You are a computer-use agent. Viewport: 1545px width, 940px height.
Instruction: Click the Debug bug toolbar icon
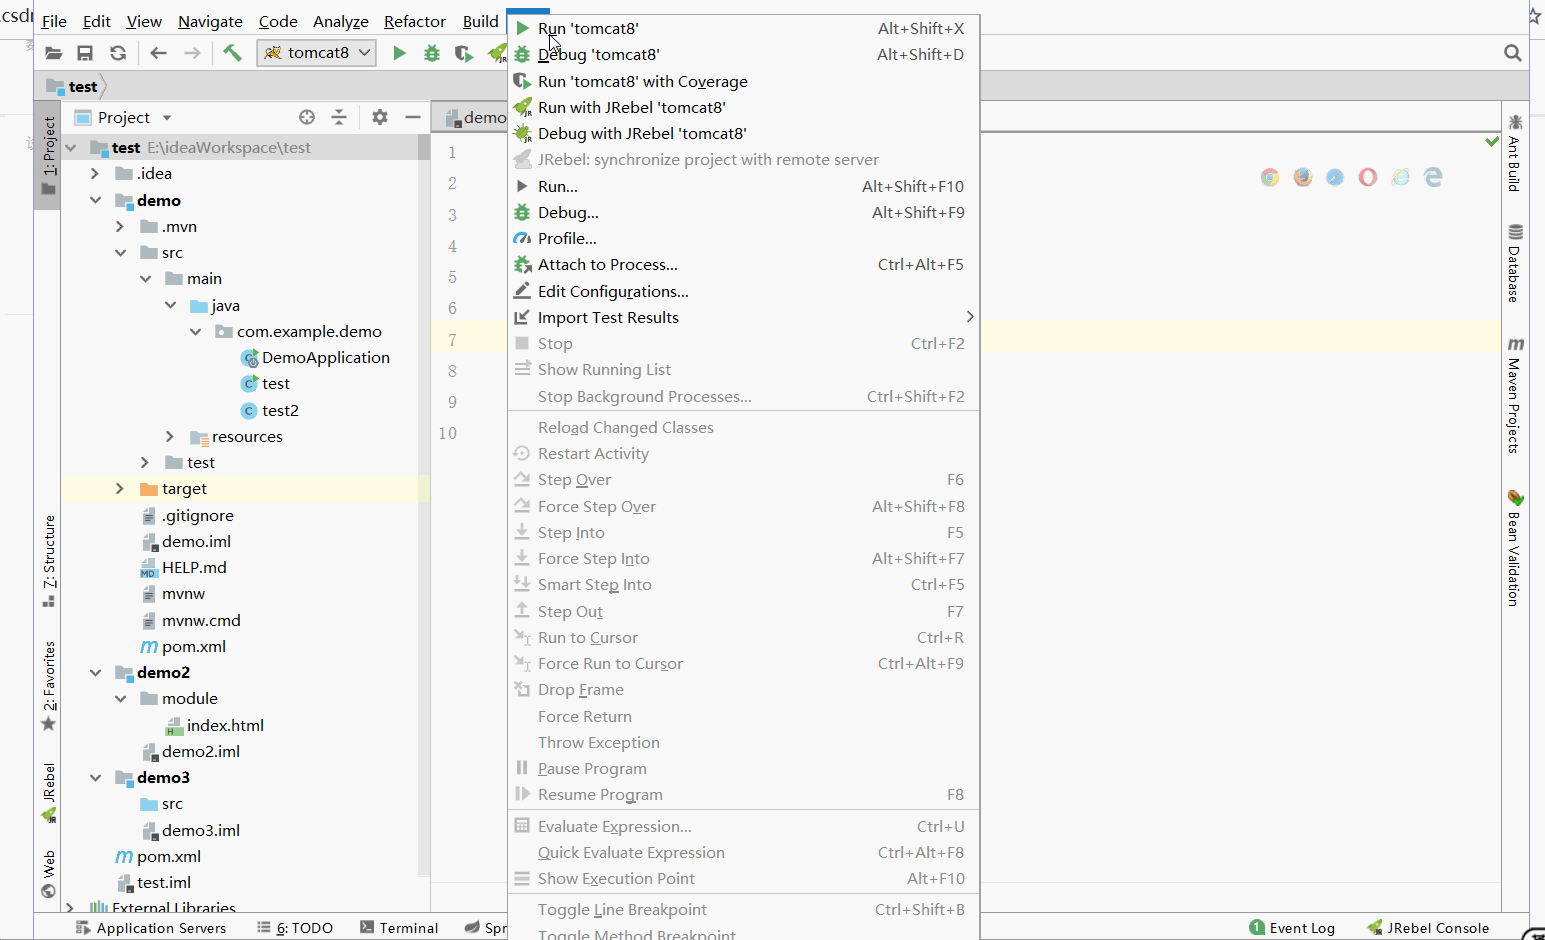(432, 53)
